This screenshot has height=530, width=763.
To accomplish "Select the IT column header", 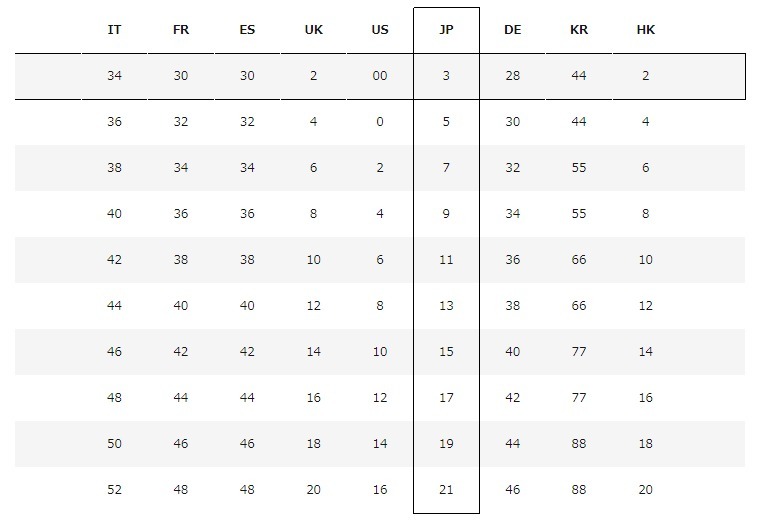I will pos(114,30).
